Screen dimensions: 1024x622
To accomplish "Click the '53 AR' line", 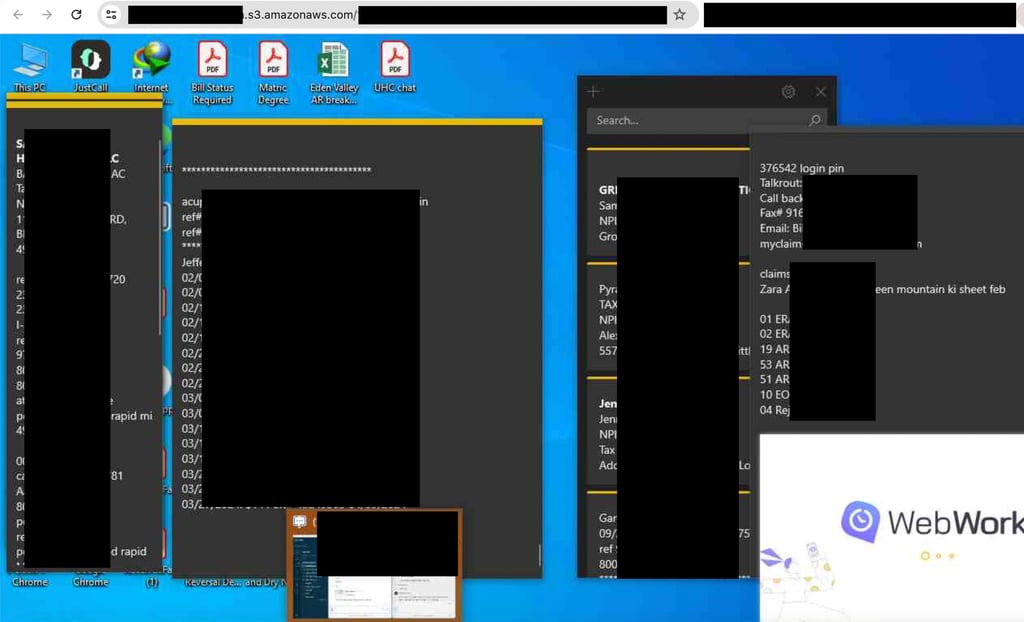I will point(775,365).
